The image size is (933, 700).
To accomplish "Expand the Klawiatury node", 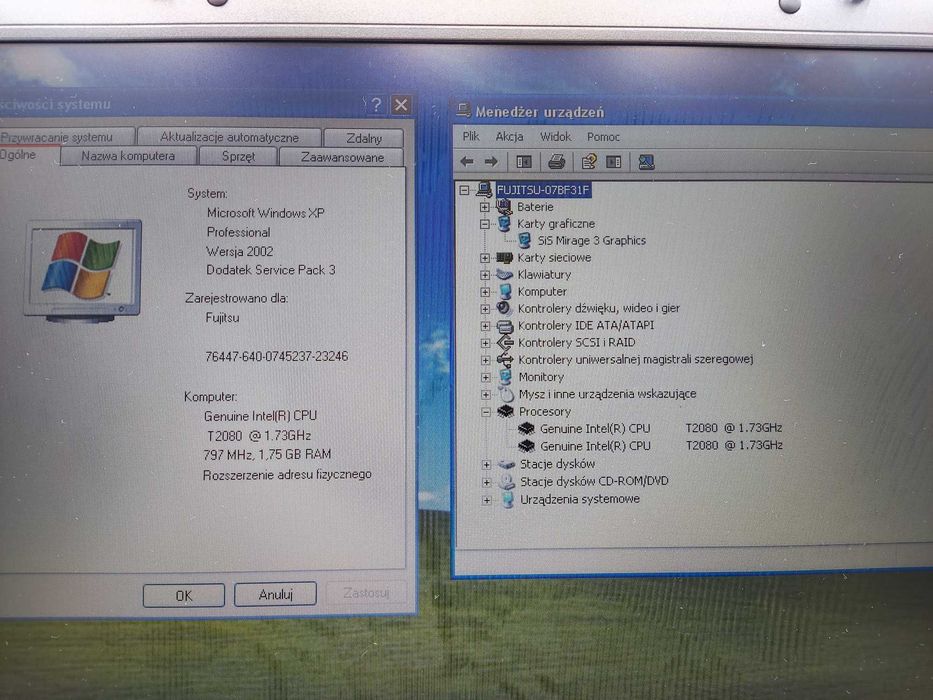I will pos(485,275).
